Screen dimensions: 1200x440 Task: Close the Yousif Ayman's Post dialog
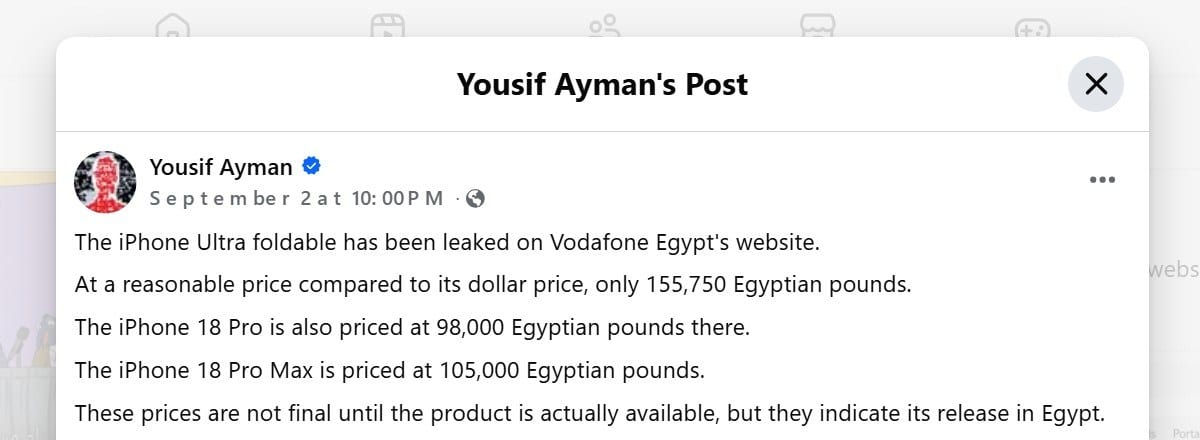tap(1096, 84)
